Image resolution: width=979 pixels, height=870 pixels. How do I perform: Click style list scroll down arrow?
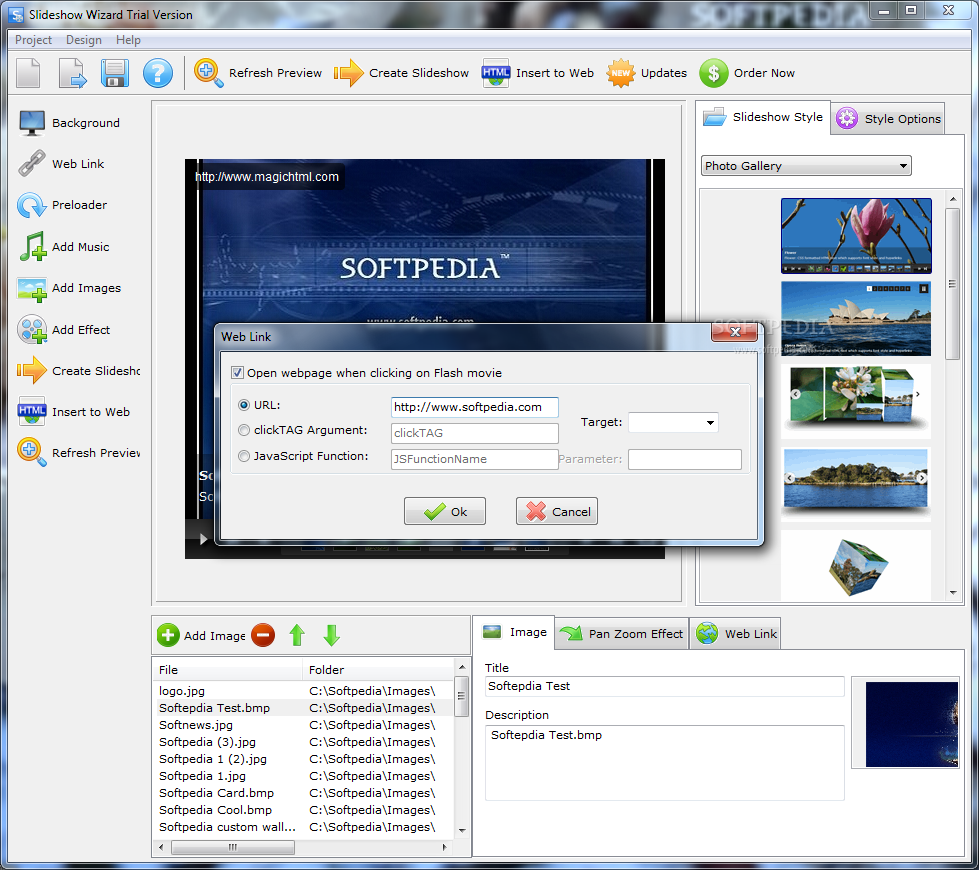953,593
